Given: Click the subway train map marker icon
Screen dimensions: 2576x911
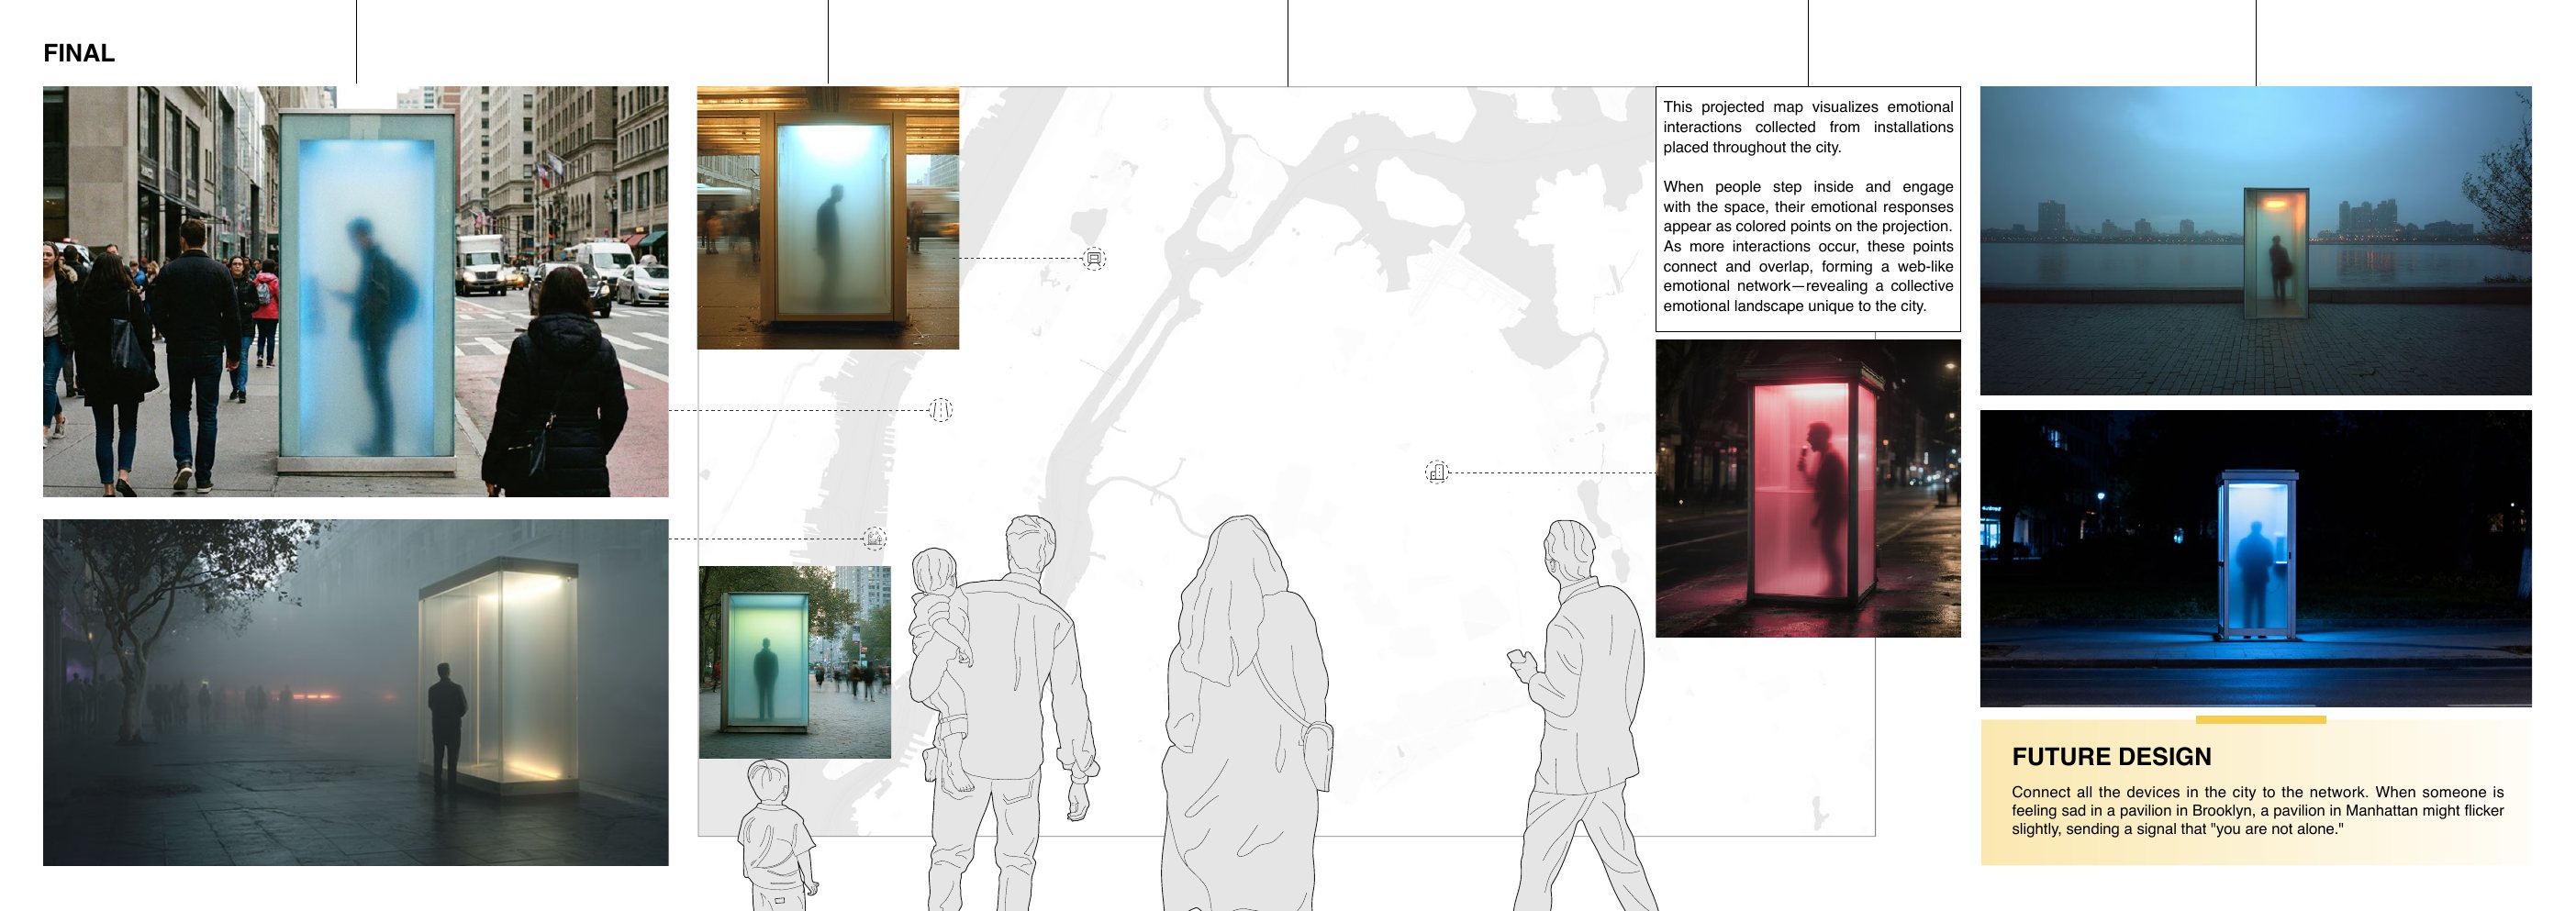Looking at the screenshot, I should [x=1094, y=259].
